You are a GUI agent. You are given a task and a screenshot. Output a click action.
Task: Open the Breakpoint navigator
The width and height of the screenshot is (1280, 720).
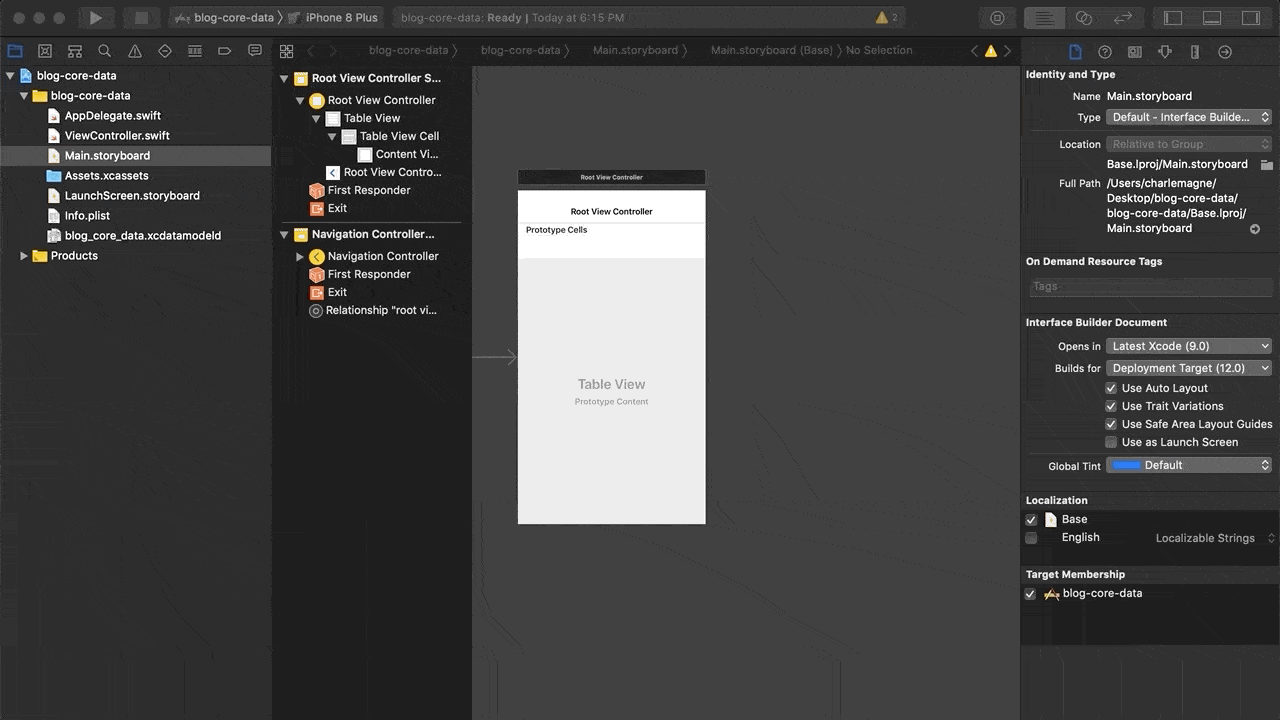coord(225,51)
